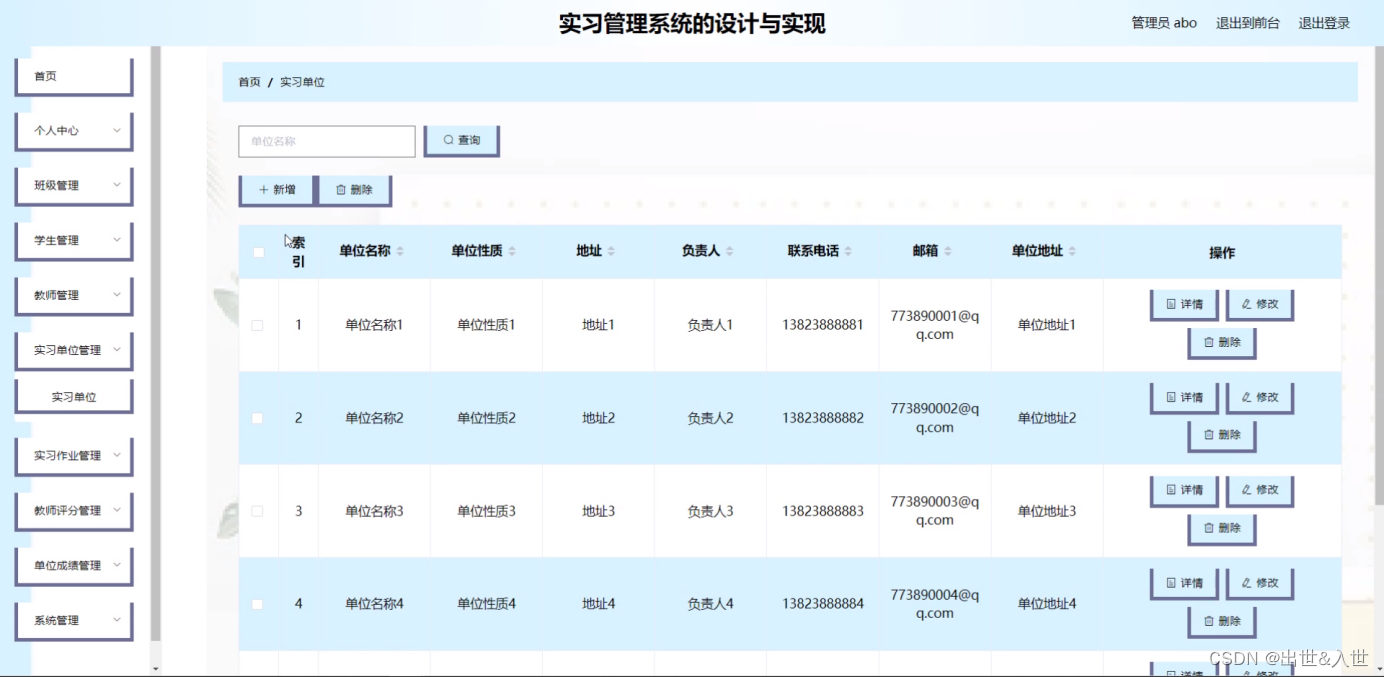
Task: Expand 教师管理 sidebar menu
Action: click(74, 296)
